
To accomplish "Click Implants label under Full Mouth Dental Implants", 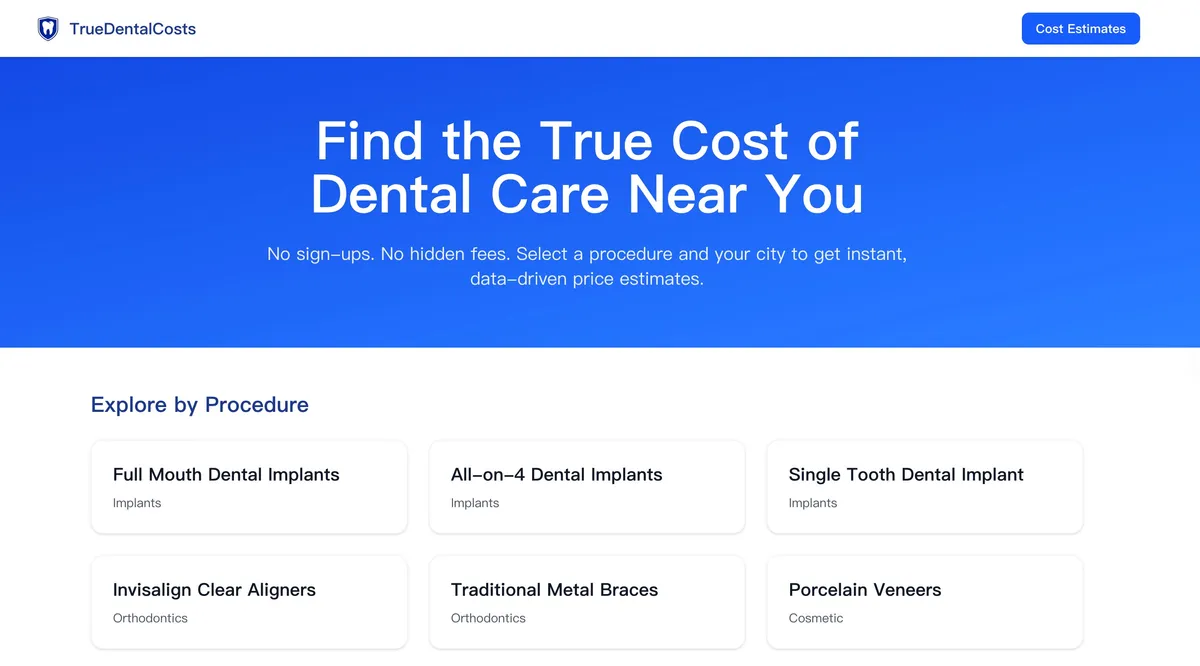I will (137, 503).
